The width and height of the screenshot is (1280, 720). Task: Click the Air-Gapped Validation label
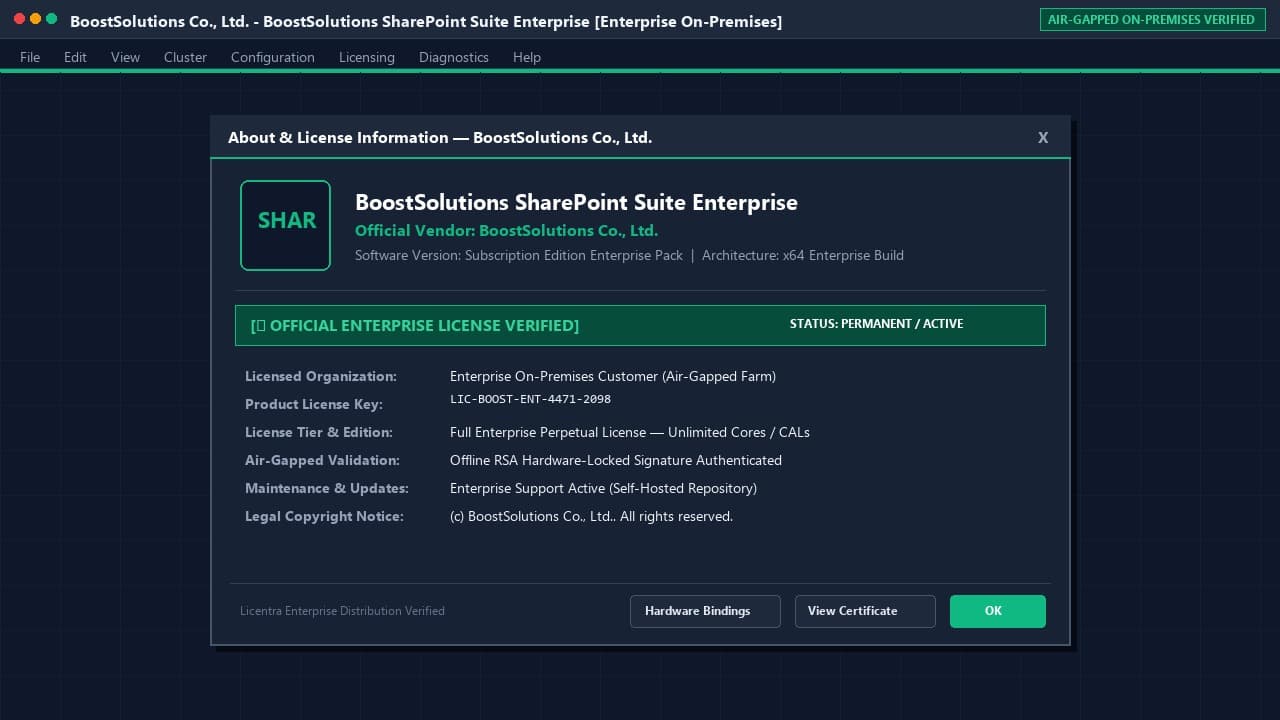(x=322, y=460)
